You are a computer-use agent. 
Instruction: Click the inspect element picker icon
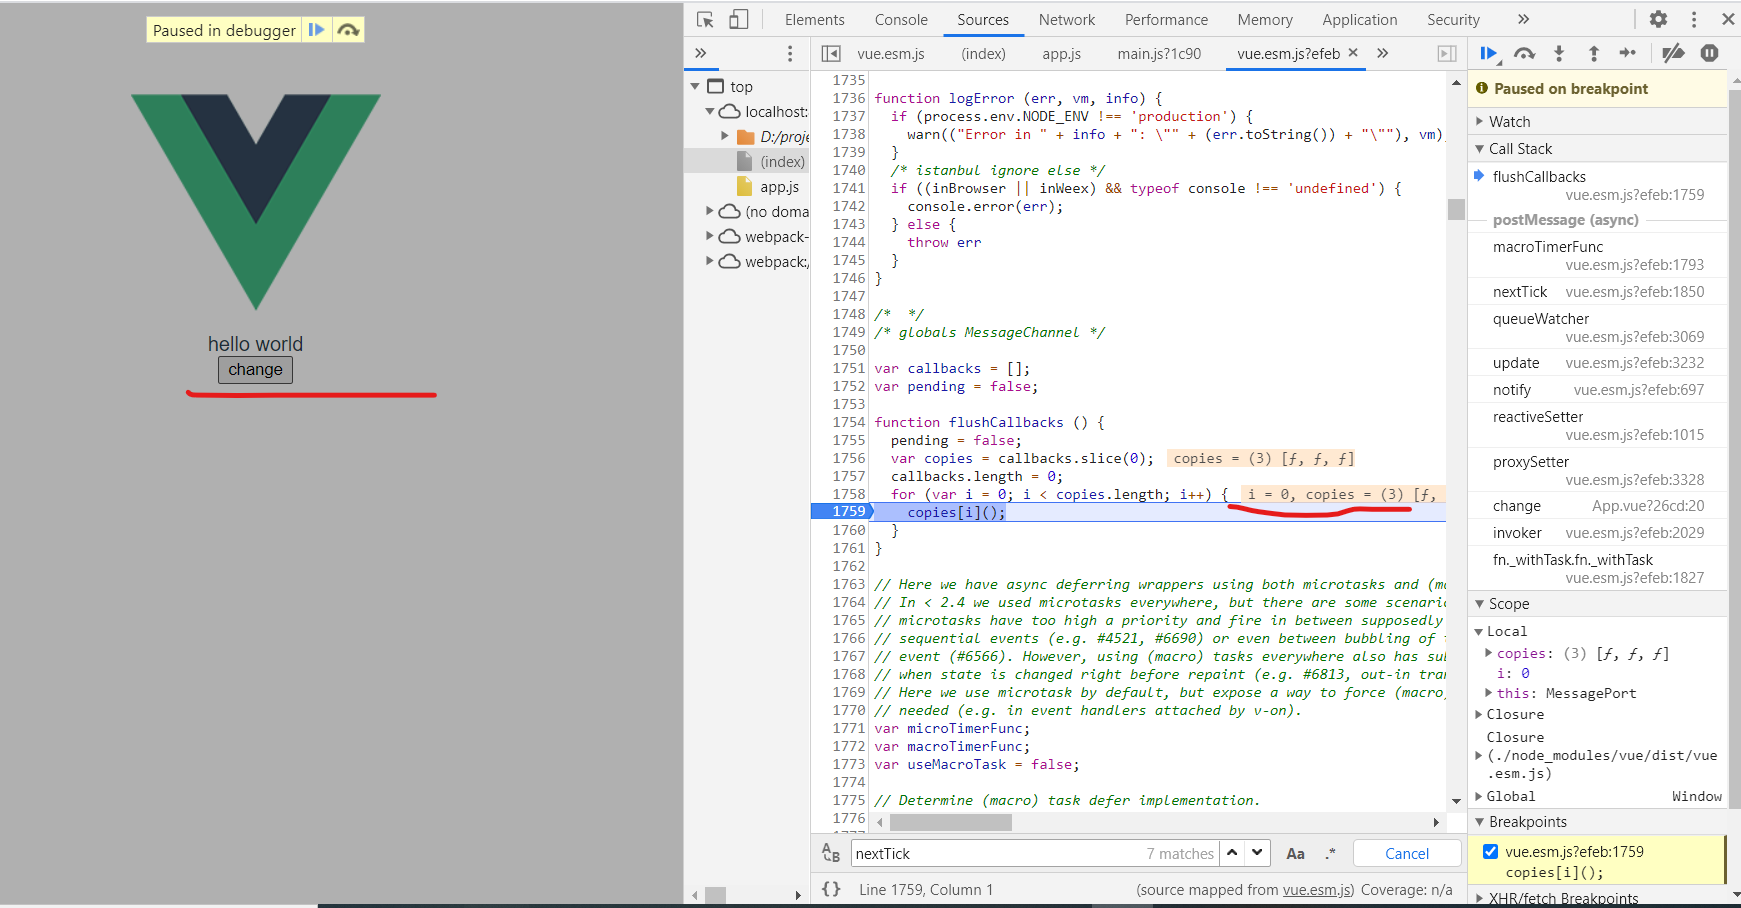(705, 20)
